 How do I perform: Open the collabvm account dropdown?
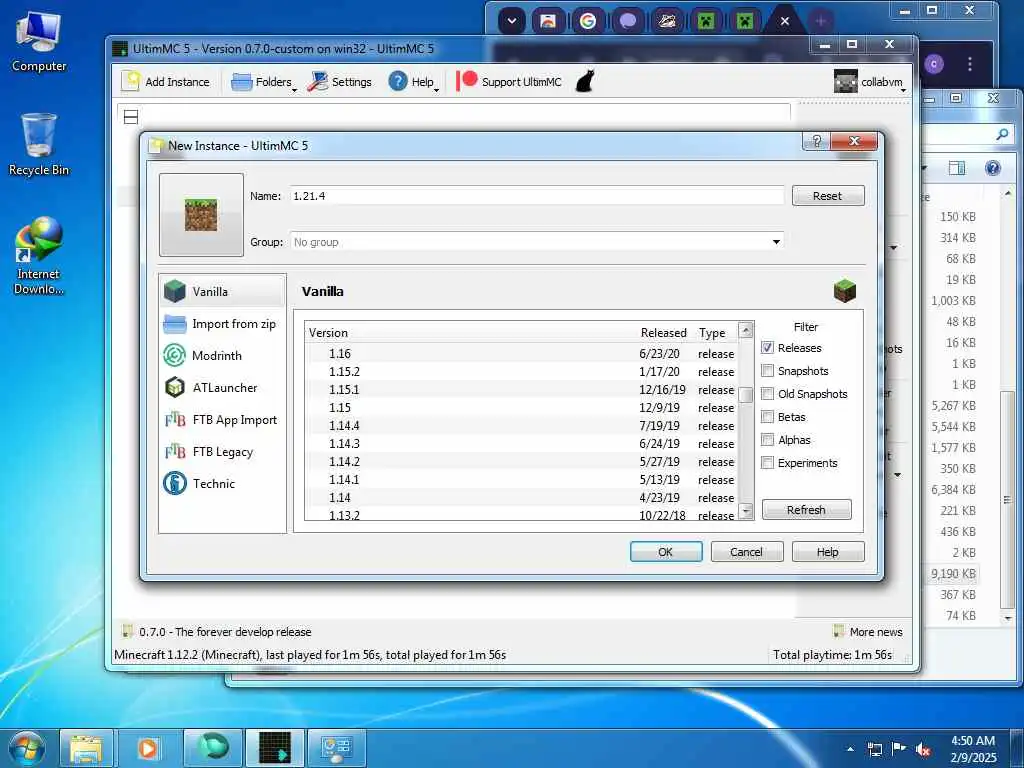pos(871,82)
